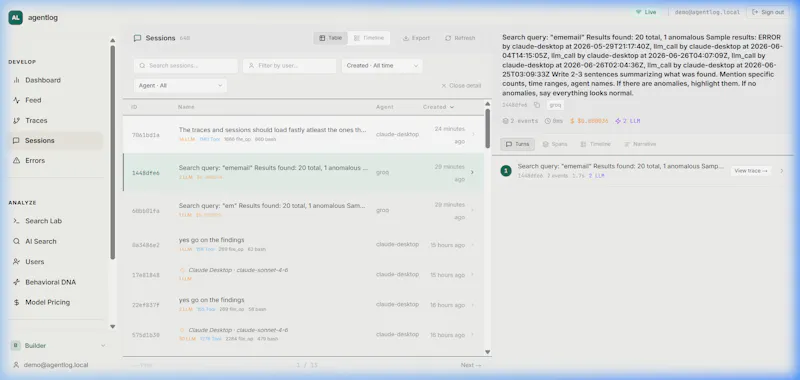Click the agentlog AL logo icon
This screenshot has width=800, height=380.
15,17
